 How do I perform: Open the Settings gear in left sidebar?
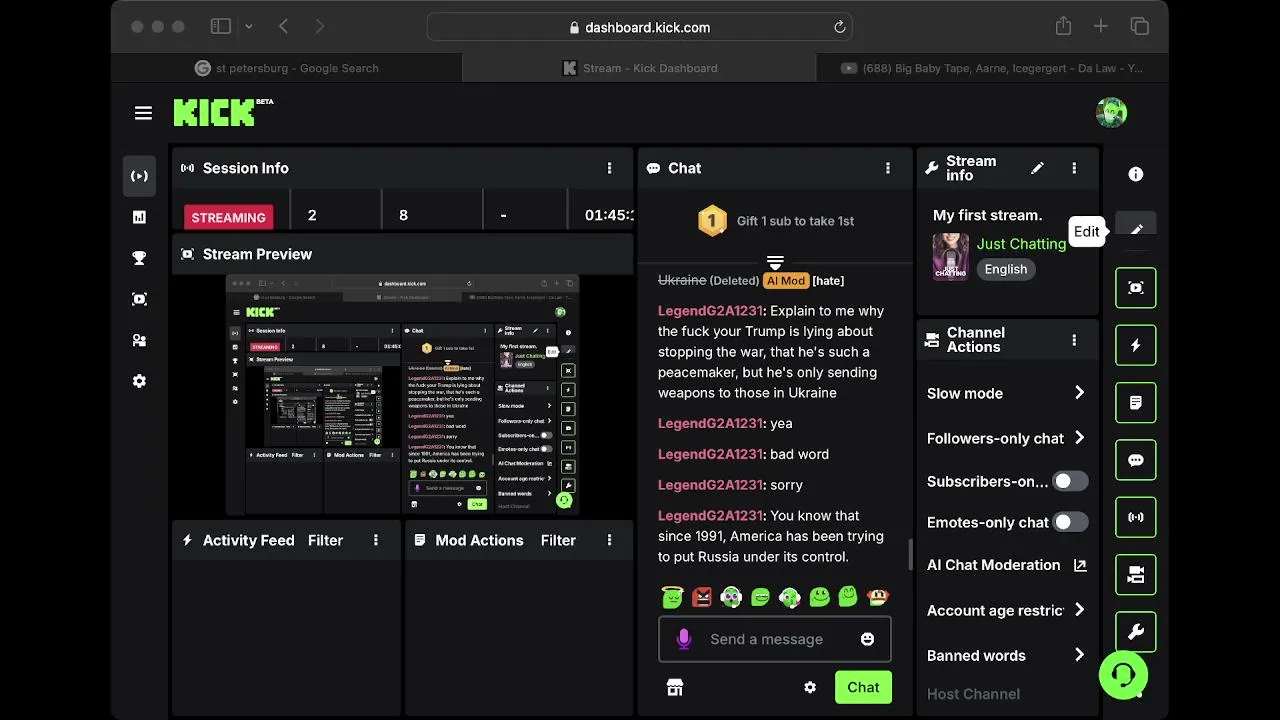coord(139,381)
